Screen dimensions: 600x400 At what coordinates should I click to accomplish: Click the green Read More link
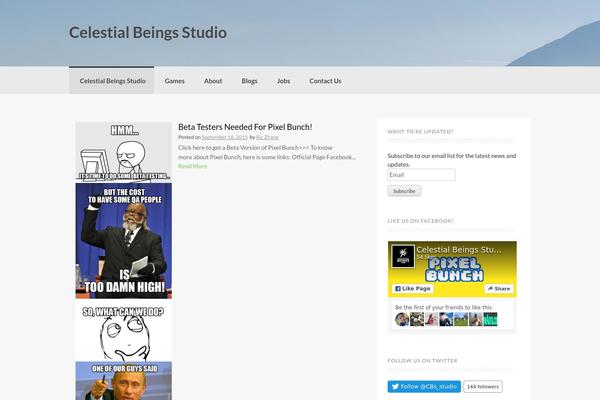pyautogui.click(x=192, y=166)
